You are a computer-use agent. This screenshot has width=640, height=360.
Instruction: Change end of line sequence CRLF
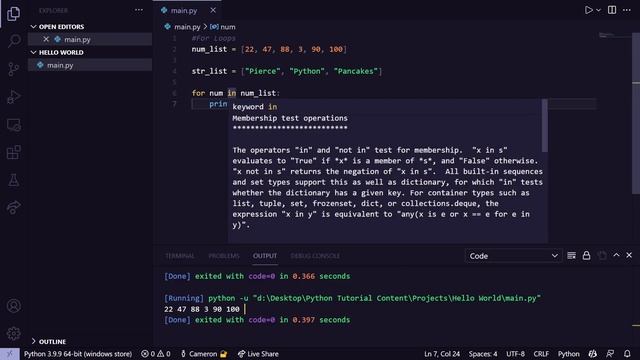pyautogui.click(x=541, y=354)
